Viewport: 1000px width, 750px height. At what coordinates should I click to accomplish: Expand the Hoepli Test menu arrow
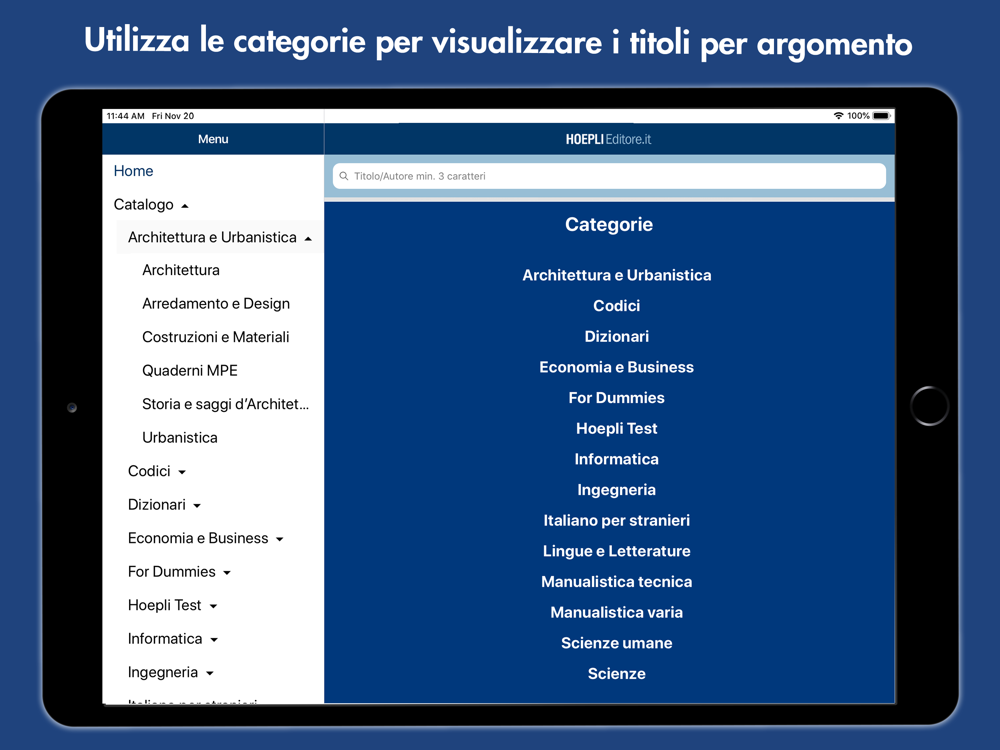coord(213,607)
